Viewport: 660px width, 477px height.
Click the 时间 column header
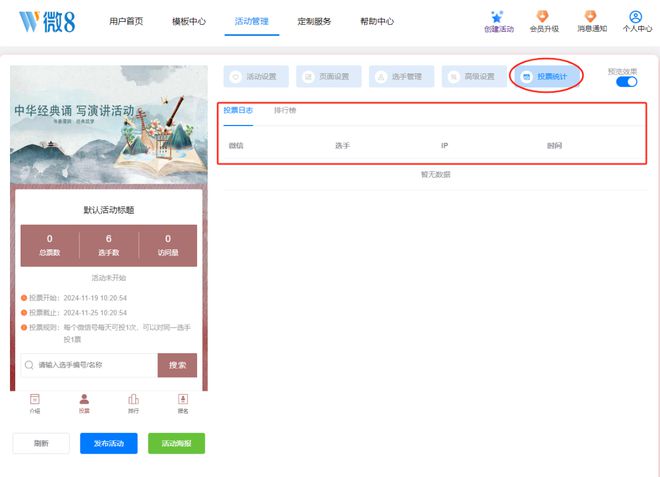point(554,146)
